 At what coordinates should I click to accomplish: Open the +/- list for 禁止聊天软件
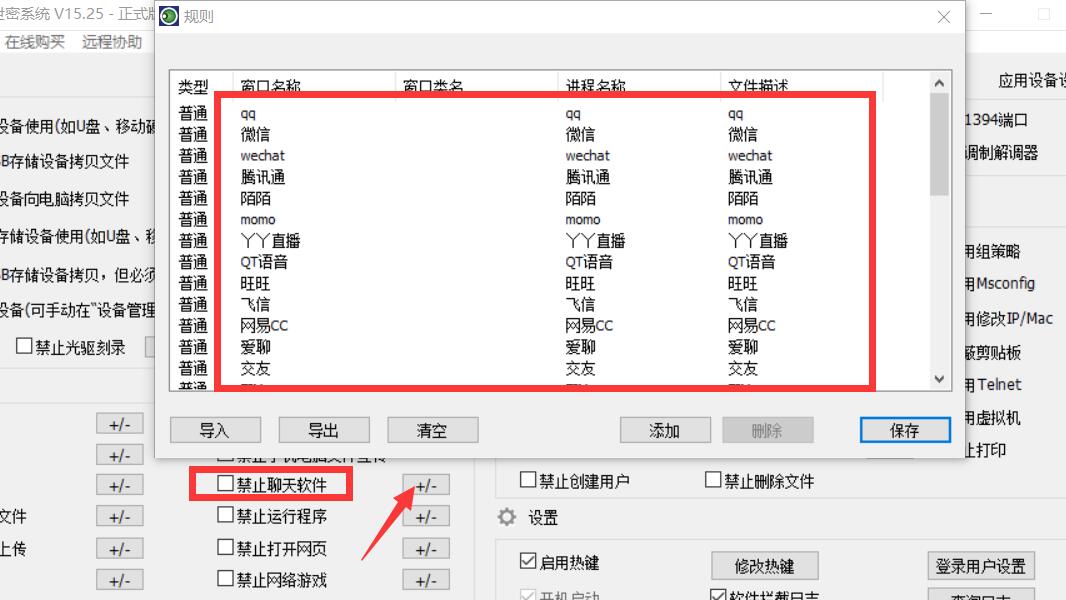pos(426,485)
